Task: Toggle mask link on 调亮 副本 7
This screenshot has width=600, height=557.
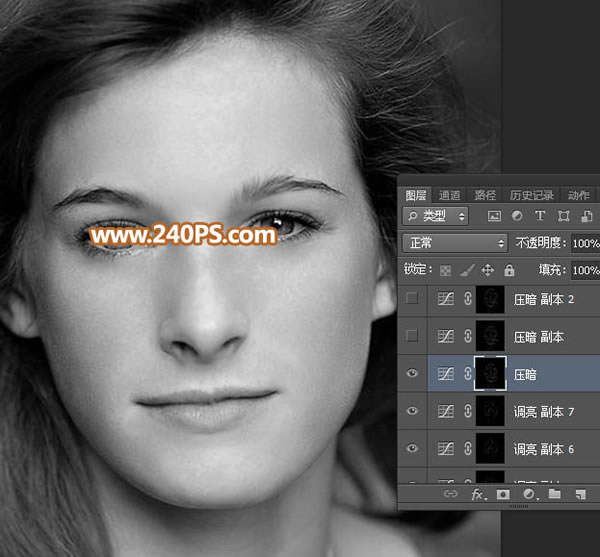Action: pyautogui.click(x=468, y=411)
